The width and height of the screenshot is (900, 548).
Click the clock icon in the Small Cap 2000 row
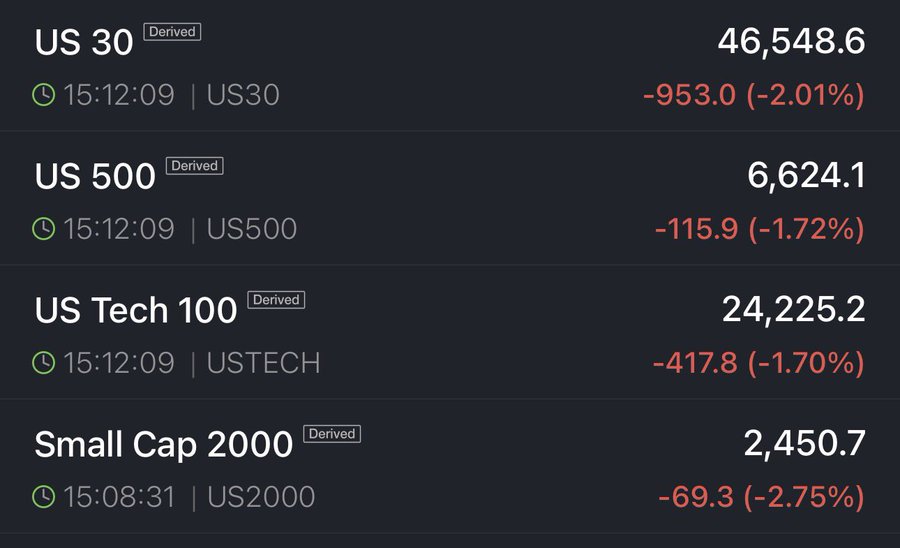point(44,496)
